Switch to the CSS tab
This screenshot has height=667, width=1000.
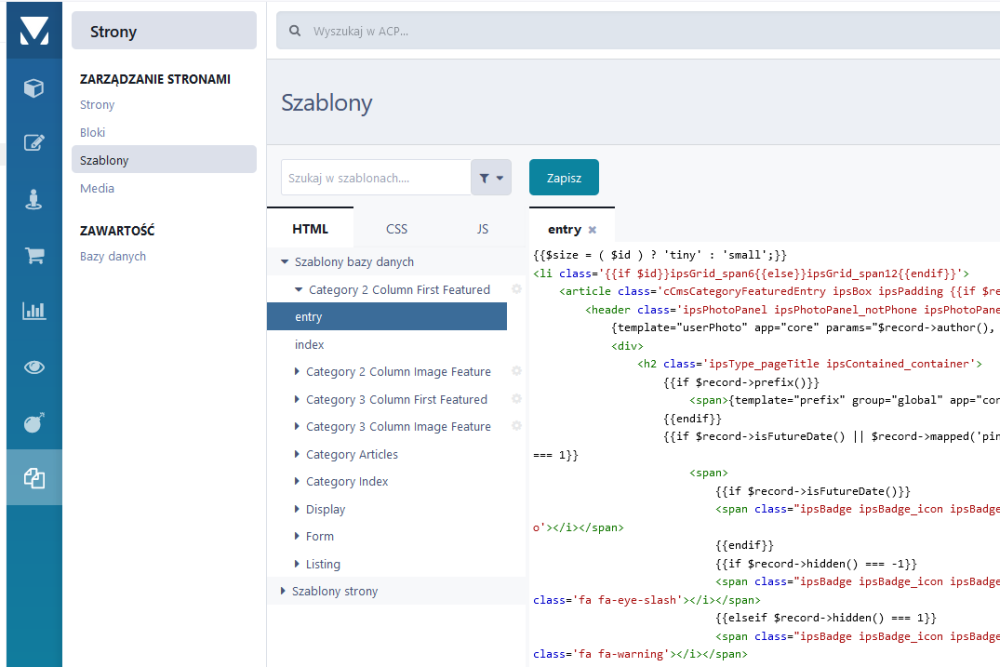[396, 229]
